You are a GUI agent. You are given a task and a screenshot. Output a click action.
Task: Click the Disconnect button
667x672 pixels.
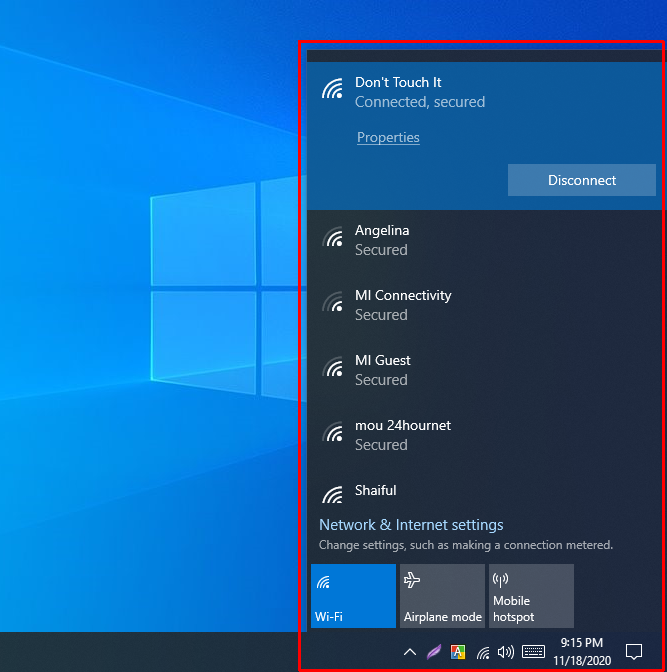(581, 181)
